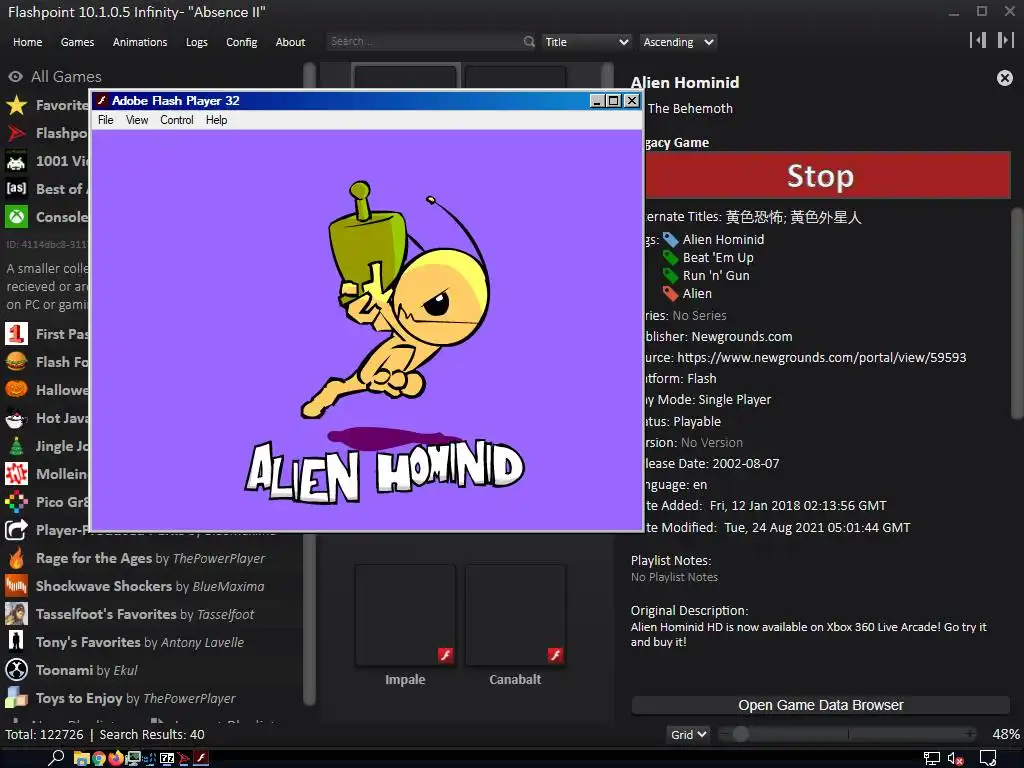Open Firefox from the taskbar
This screenshot has height=768, width=1024.
coord(116,758)
